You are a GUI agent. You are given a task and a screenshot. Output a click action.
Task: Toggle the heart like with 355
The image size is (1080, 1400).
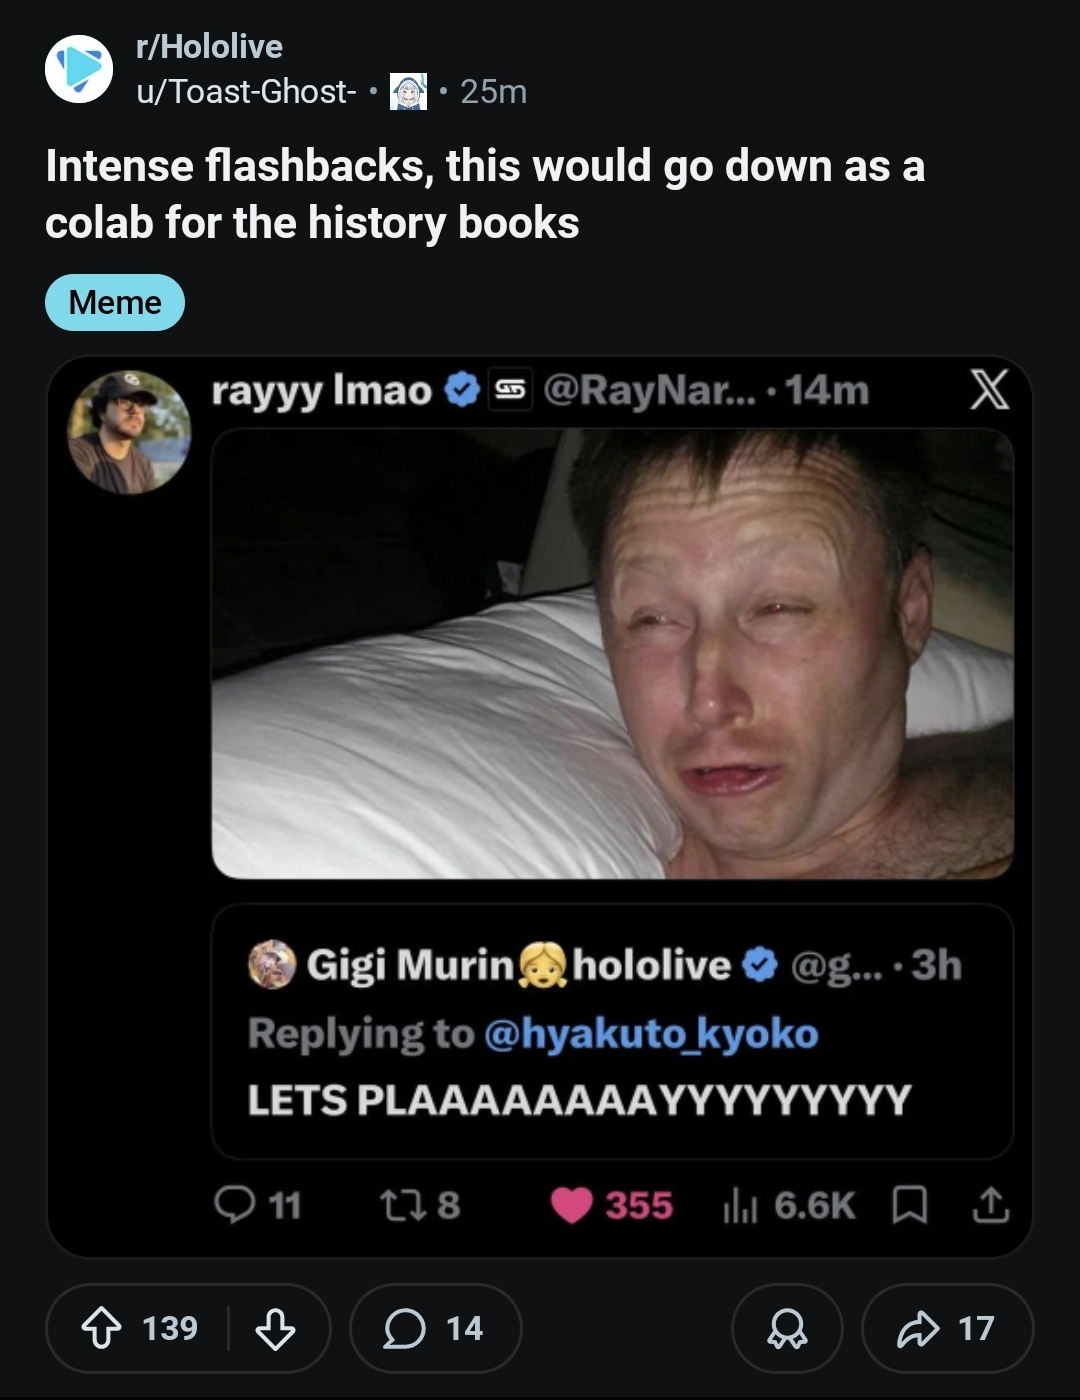point(572,1205)
